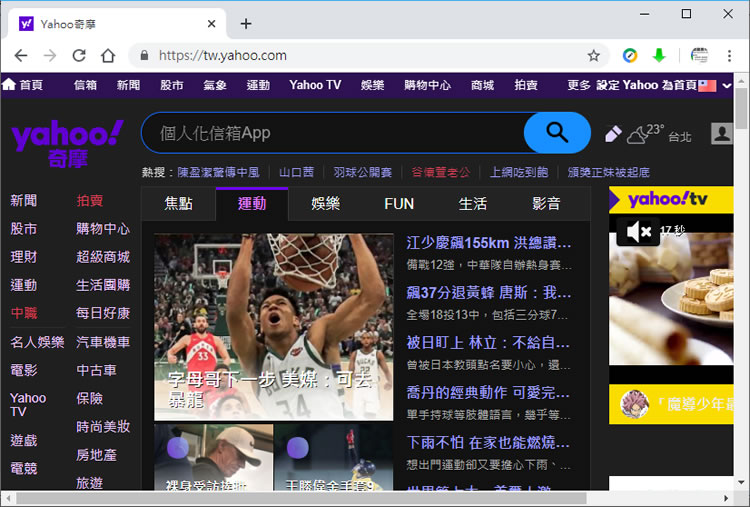Click the padlock site info icon
Viewport: 750px width, 507px height.
click(x=144, y=55)
